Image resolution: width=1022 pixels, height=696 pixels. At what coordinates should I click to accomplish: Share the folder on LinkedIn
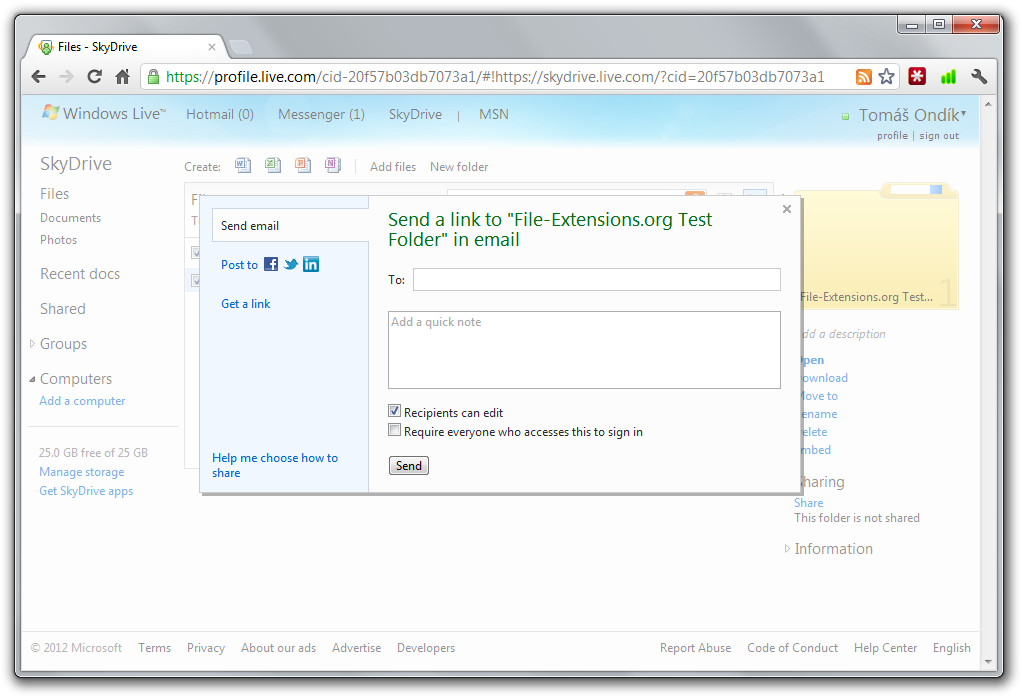click(x=311, y=264)
